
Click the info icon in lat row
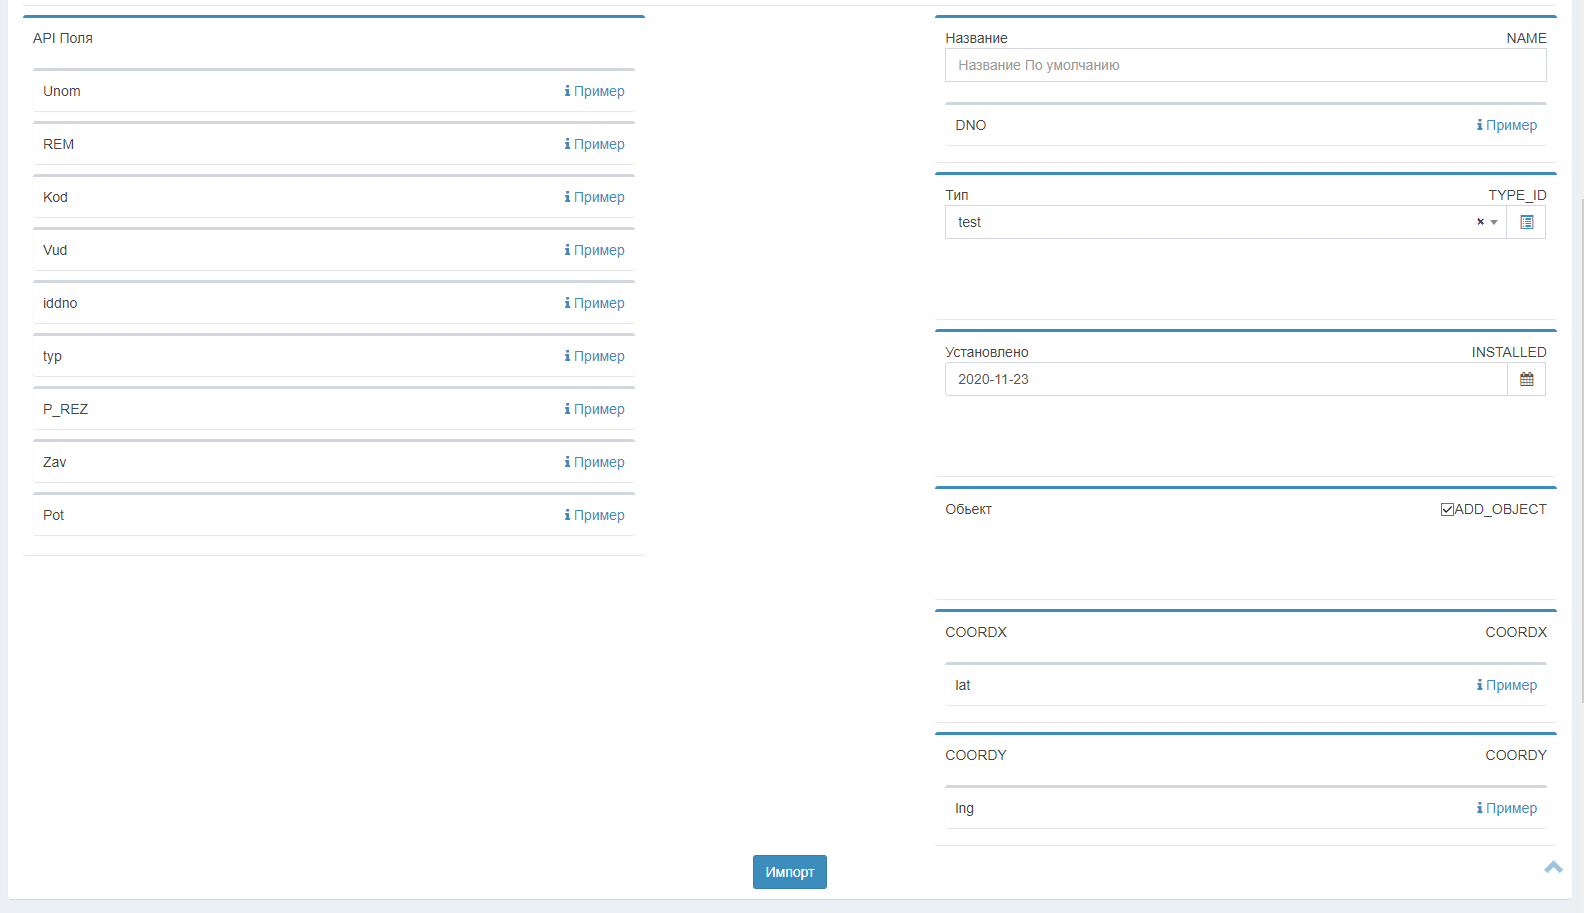coord(1479,685)
